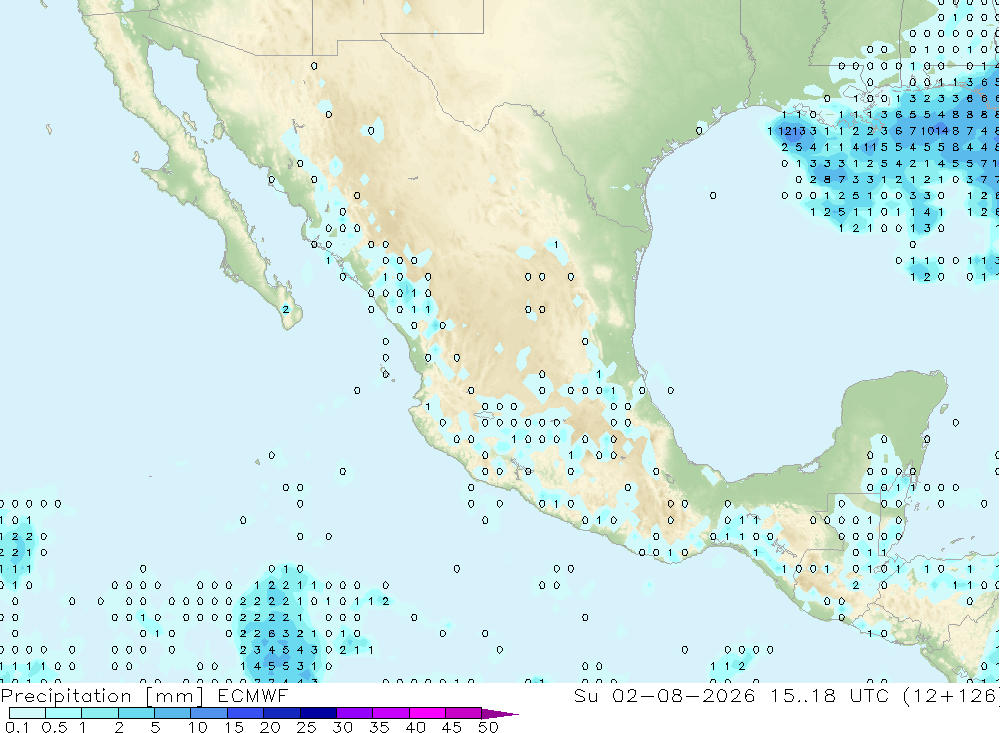The image size is (1000, 733).
Task: Click the '10' legend scale label
Action: (x=198, y=727)
